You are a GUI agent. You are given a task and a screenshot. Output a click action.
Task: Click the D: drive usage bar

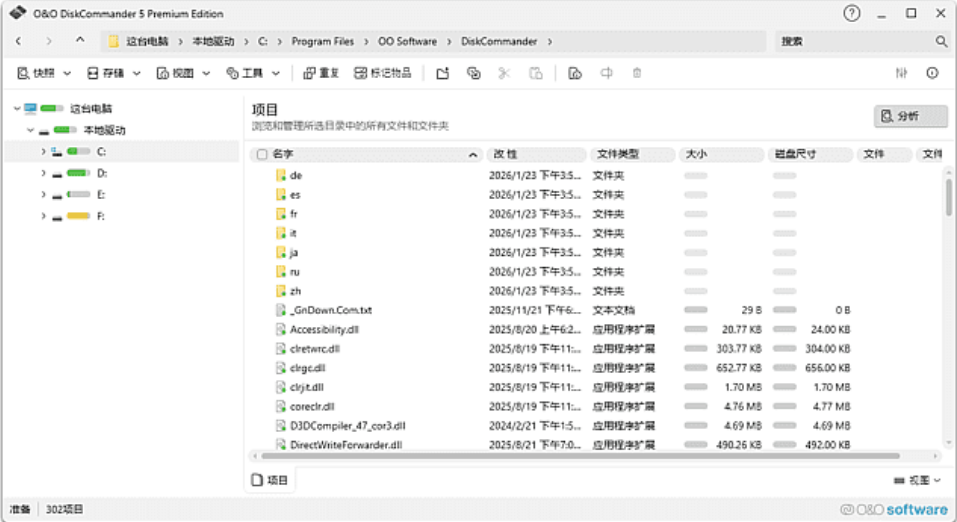tap(78, 173)
